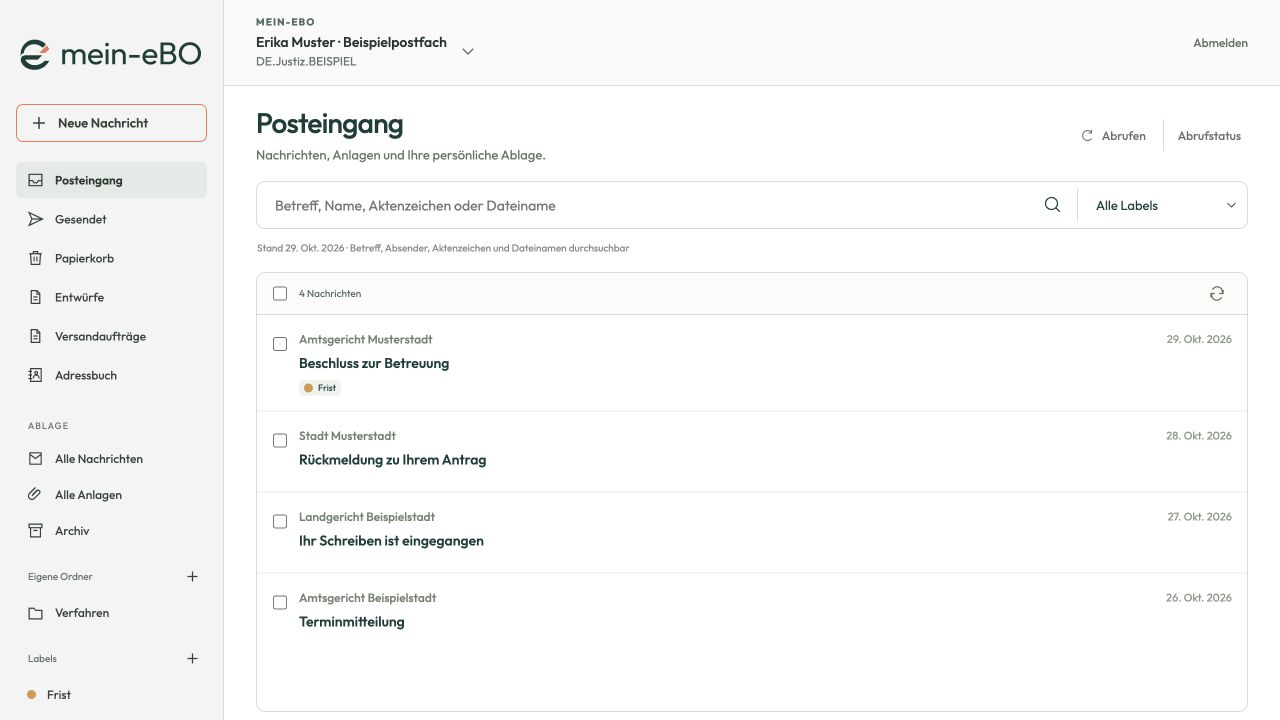Open the Archiv folder
1280x720 pixels.
tap(111, 531)
